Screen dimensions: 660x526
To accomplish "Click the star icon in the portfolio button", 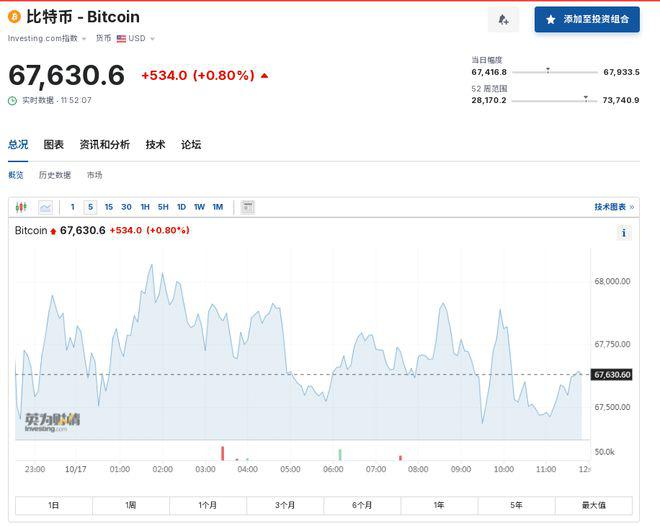I will [550, 19].
